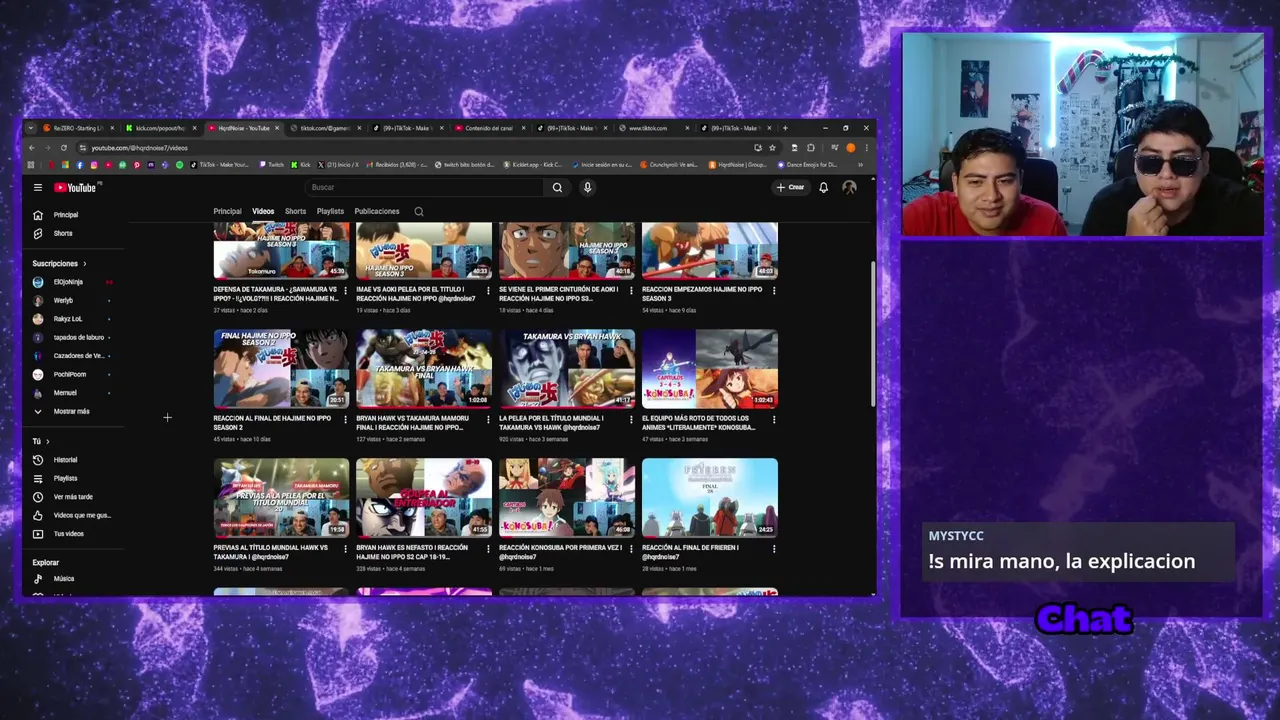Open REACCION EMPEZAMOS HAJIME NO IPPO SEASON 3 title
This screenshot has height=720, width=1280.
[x=702, y=294]
